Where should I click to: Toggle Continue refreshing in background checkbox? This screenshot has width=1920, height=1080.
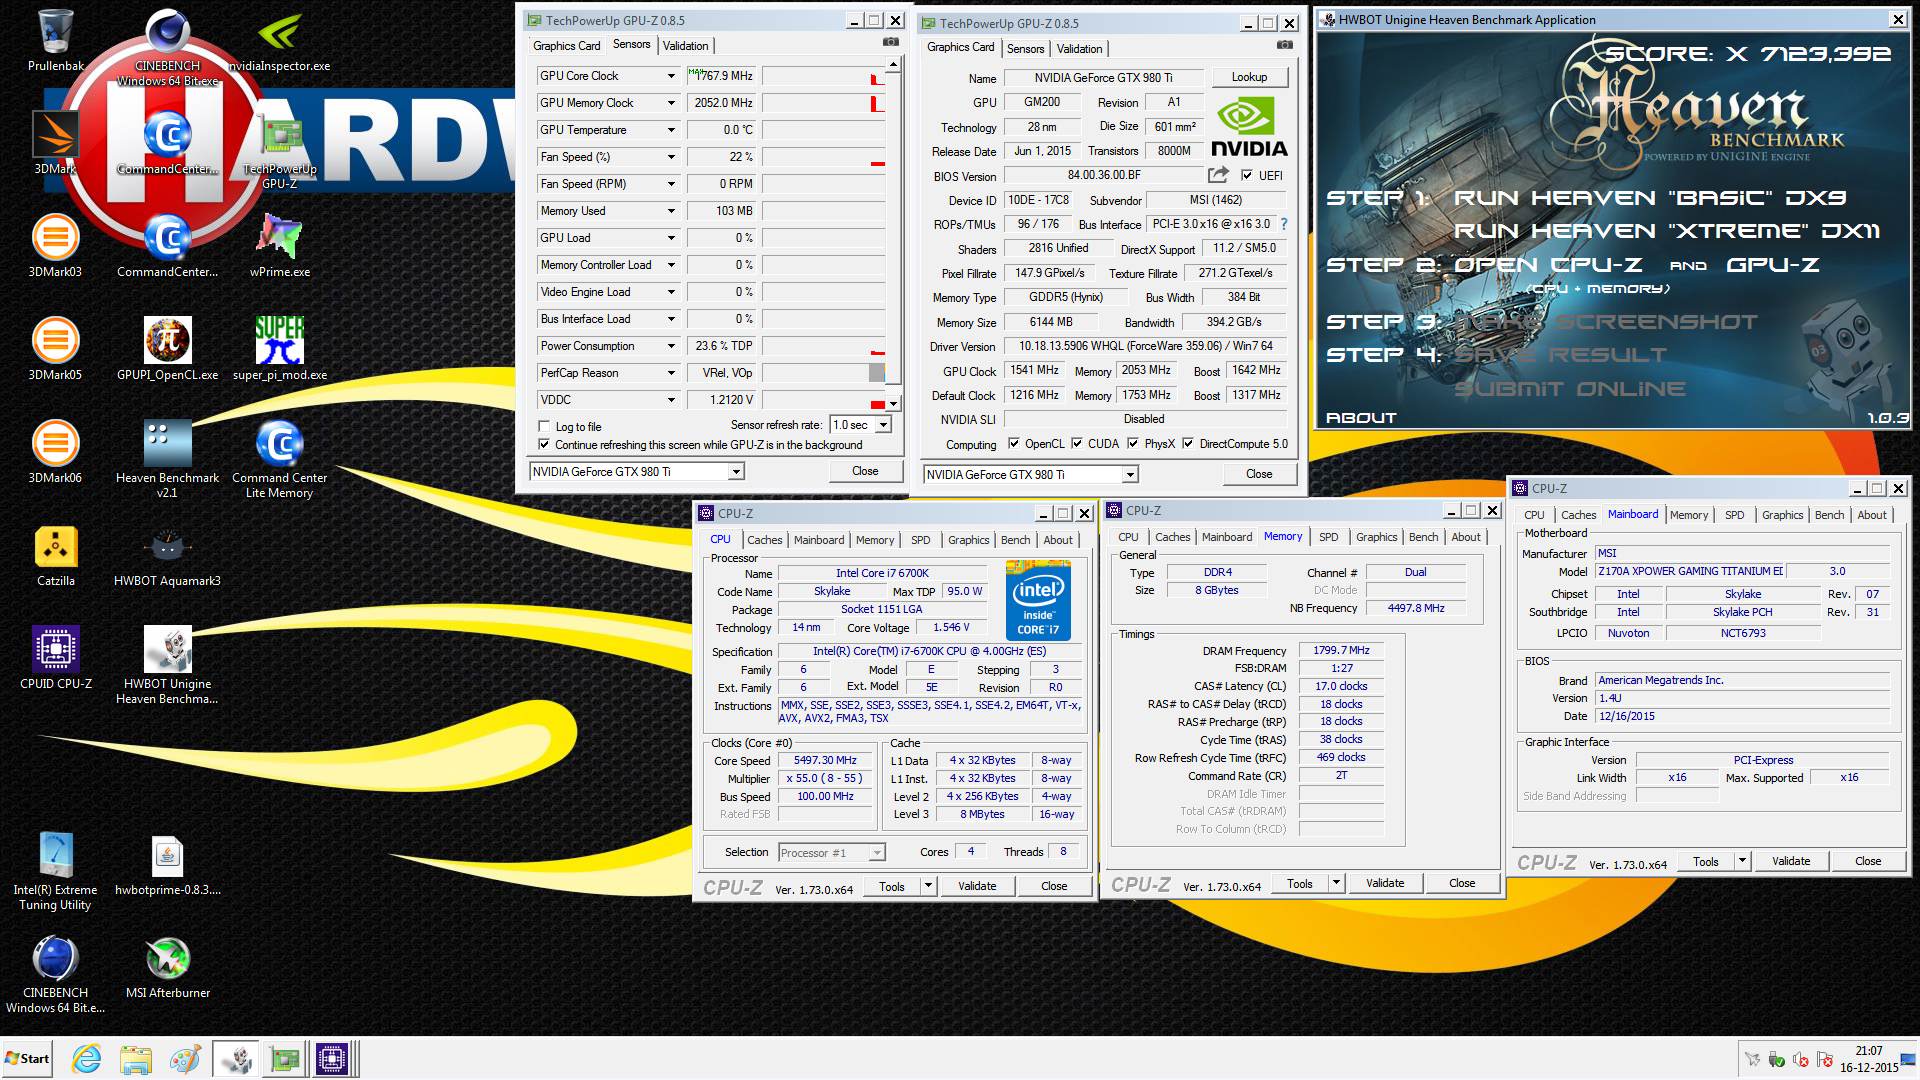[x=544, y=445]
